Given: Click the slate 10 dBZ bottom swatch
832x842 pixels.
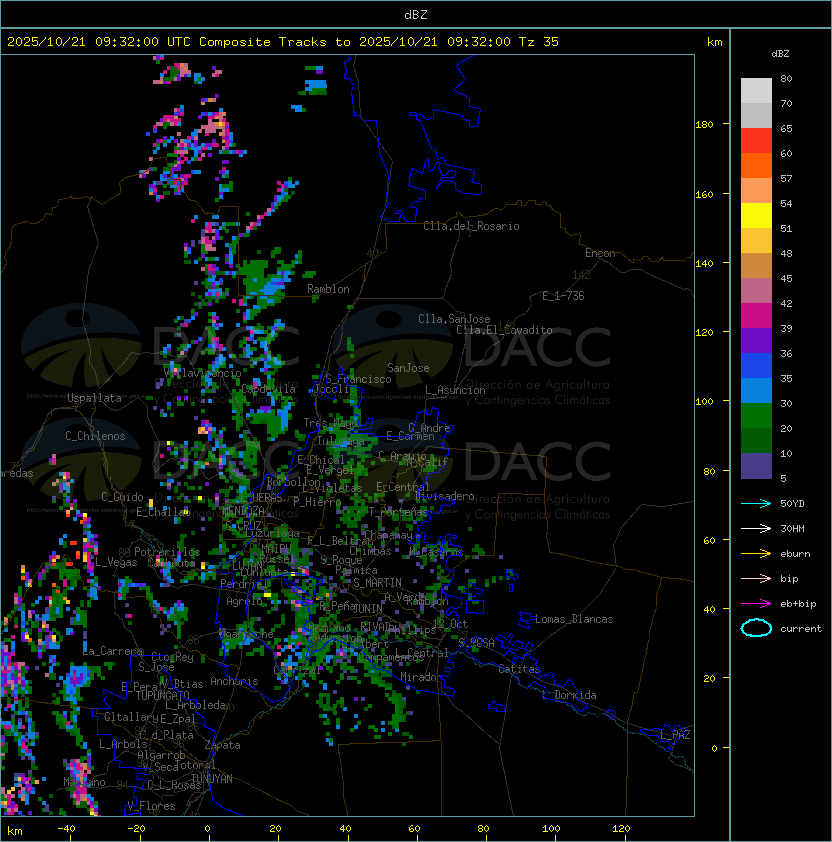Looking at the screenshot, I should [x=756, y=466].
